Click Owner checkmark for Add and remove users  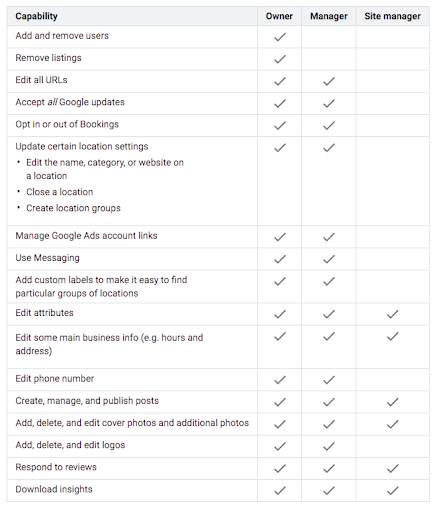[280, 37]
